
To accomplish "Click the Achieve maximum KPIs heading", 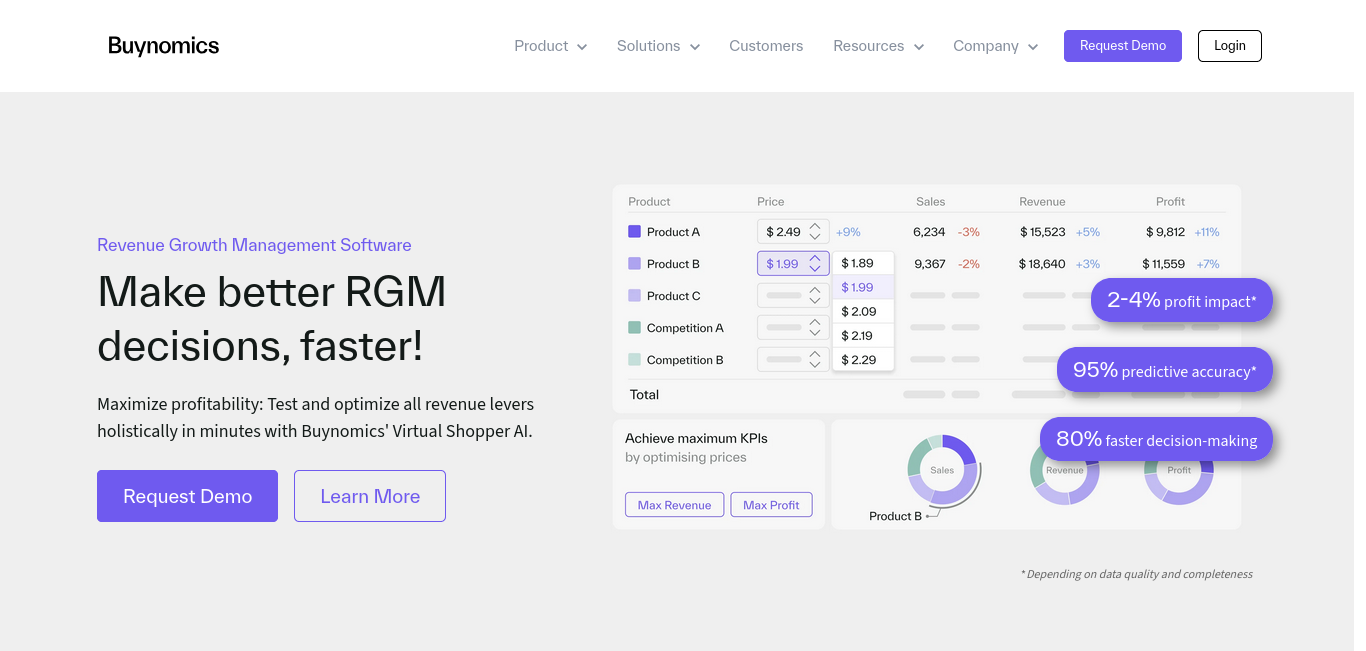I will [696, 438].
